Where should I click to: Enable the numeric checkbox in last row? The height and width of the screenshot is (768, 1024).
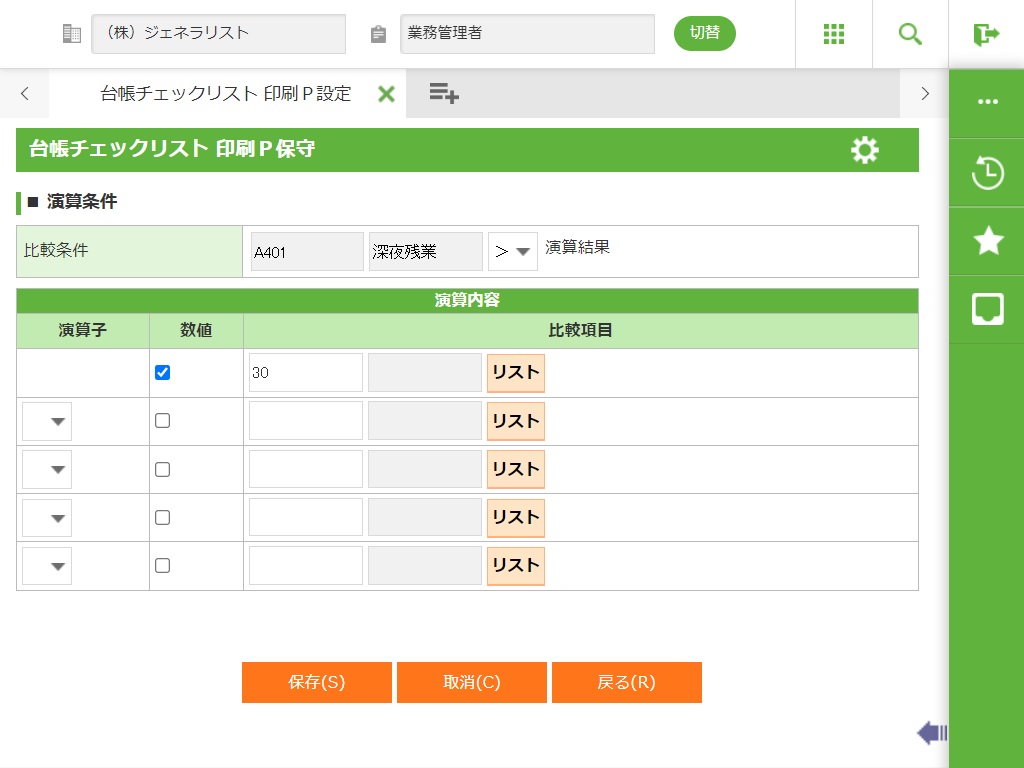pos(163,565)
